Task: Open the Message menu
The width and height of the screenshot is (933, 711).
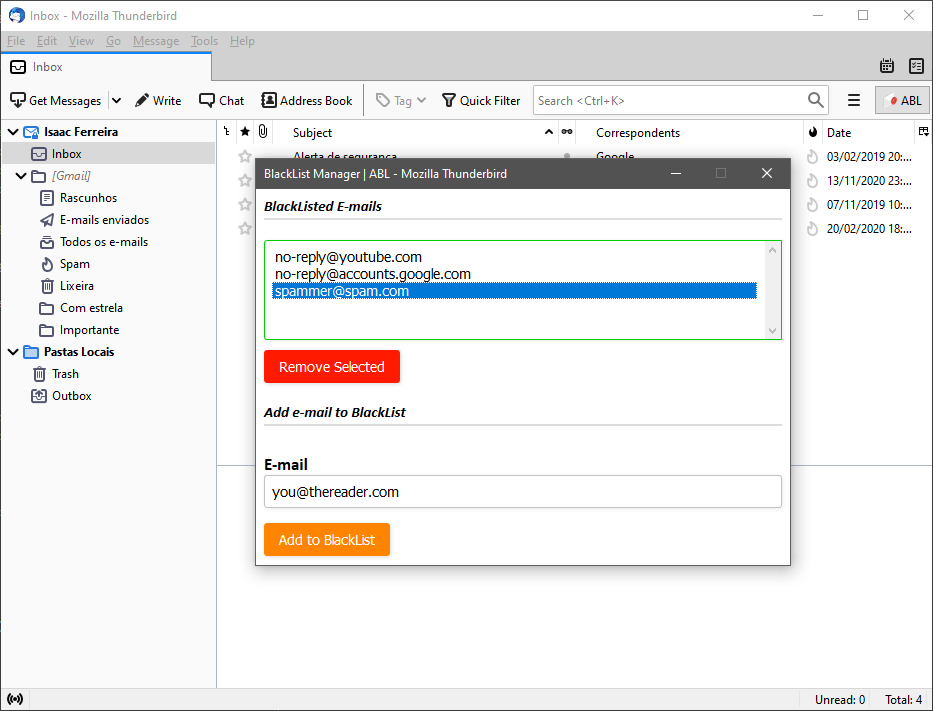Action: click(x=156, y=41)
